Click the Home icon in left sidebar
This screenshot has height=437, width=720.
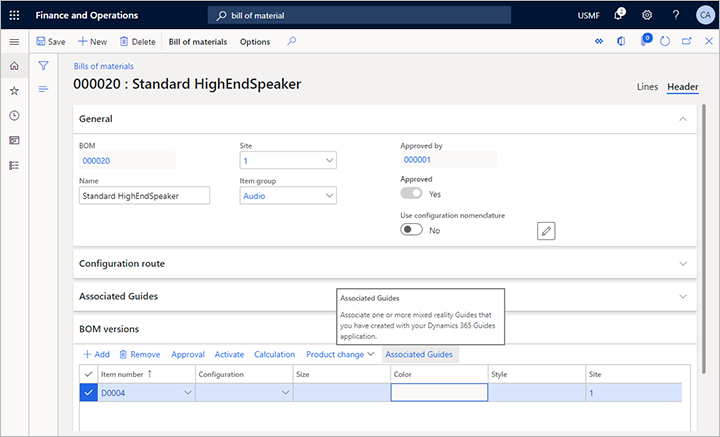click(x=14, y=66)
